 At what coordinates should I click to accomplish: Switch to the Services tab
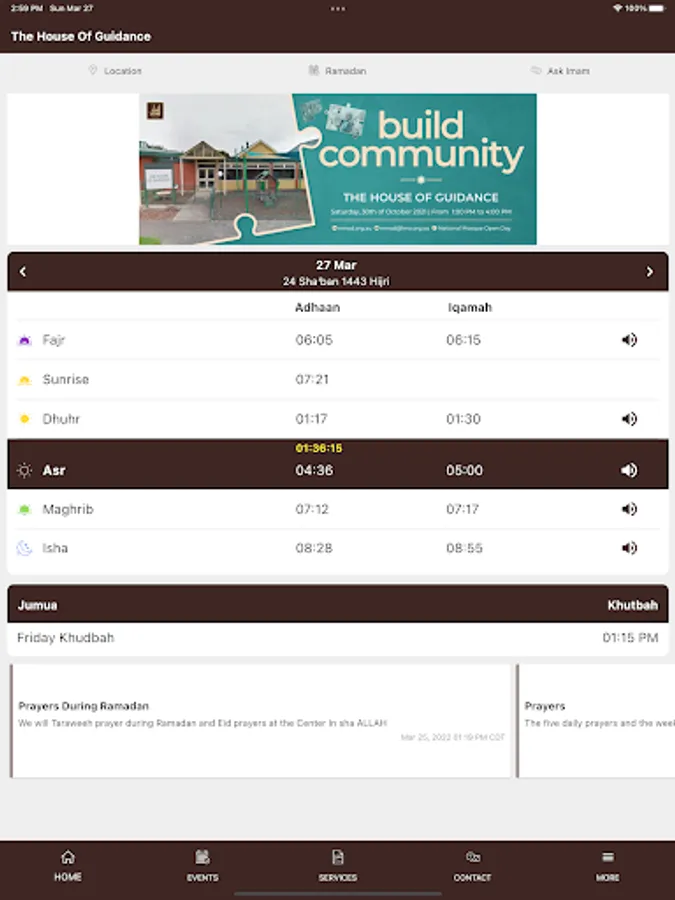[x=338, y=866]
